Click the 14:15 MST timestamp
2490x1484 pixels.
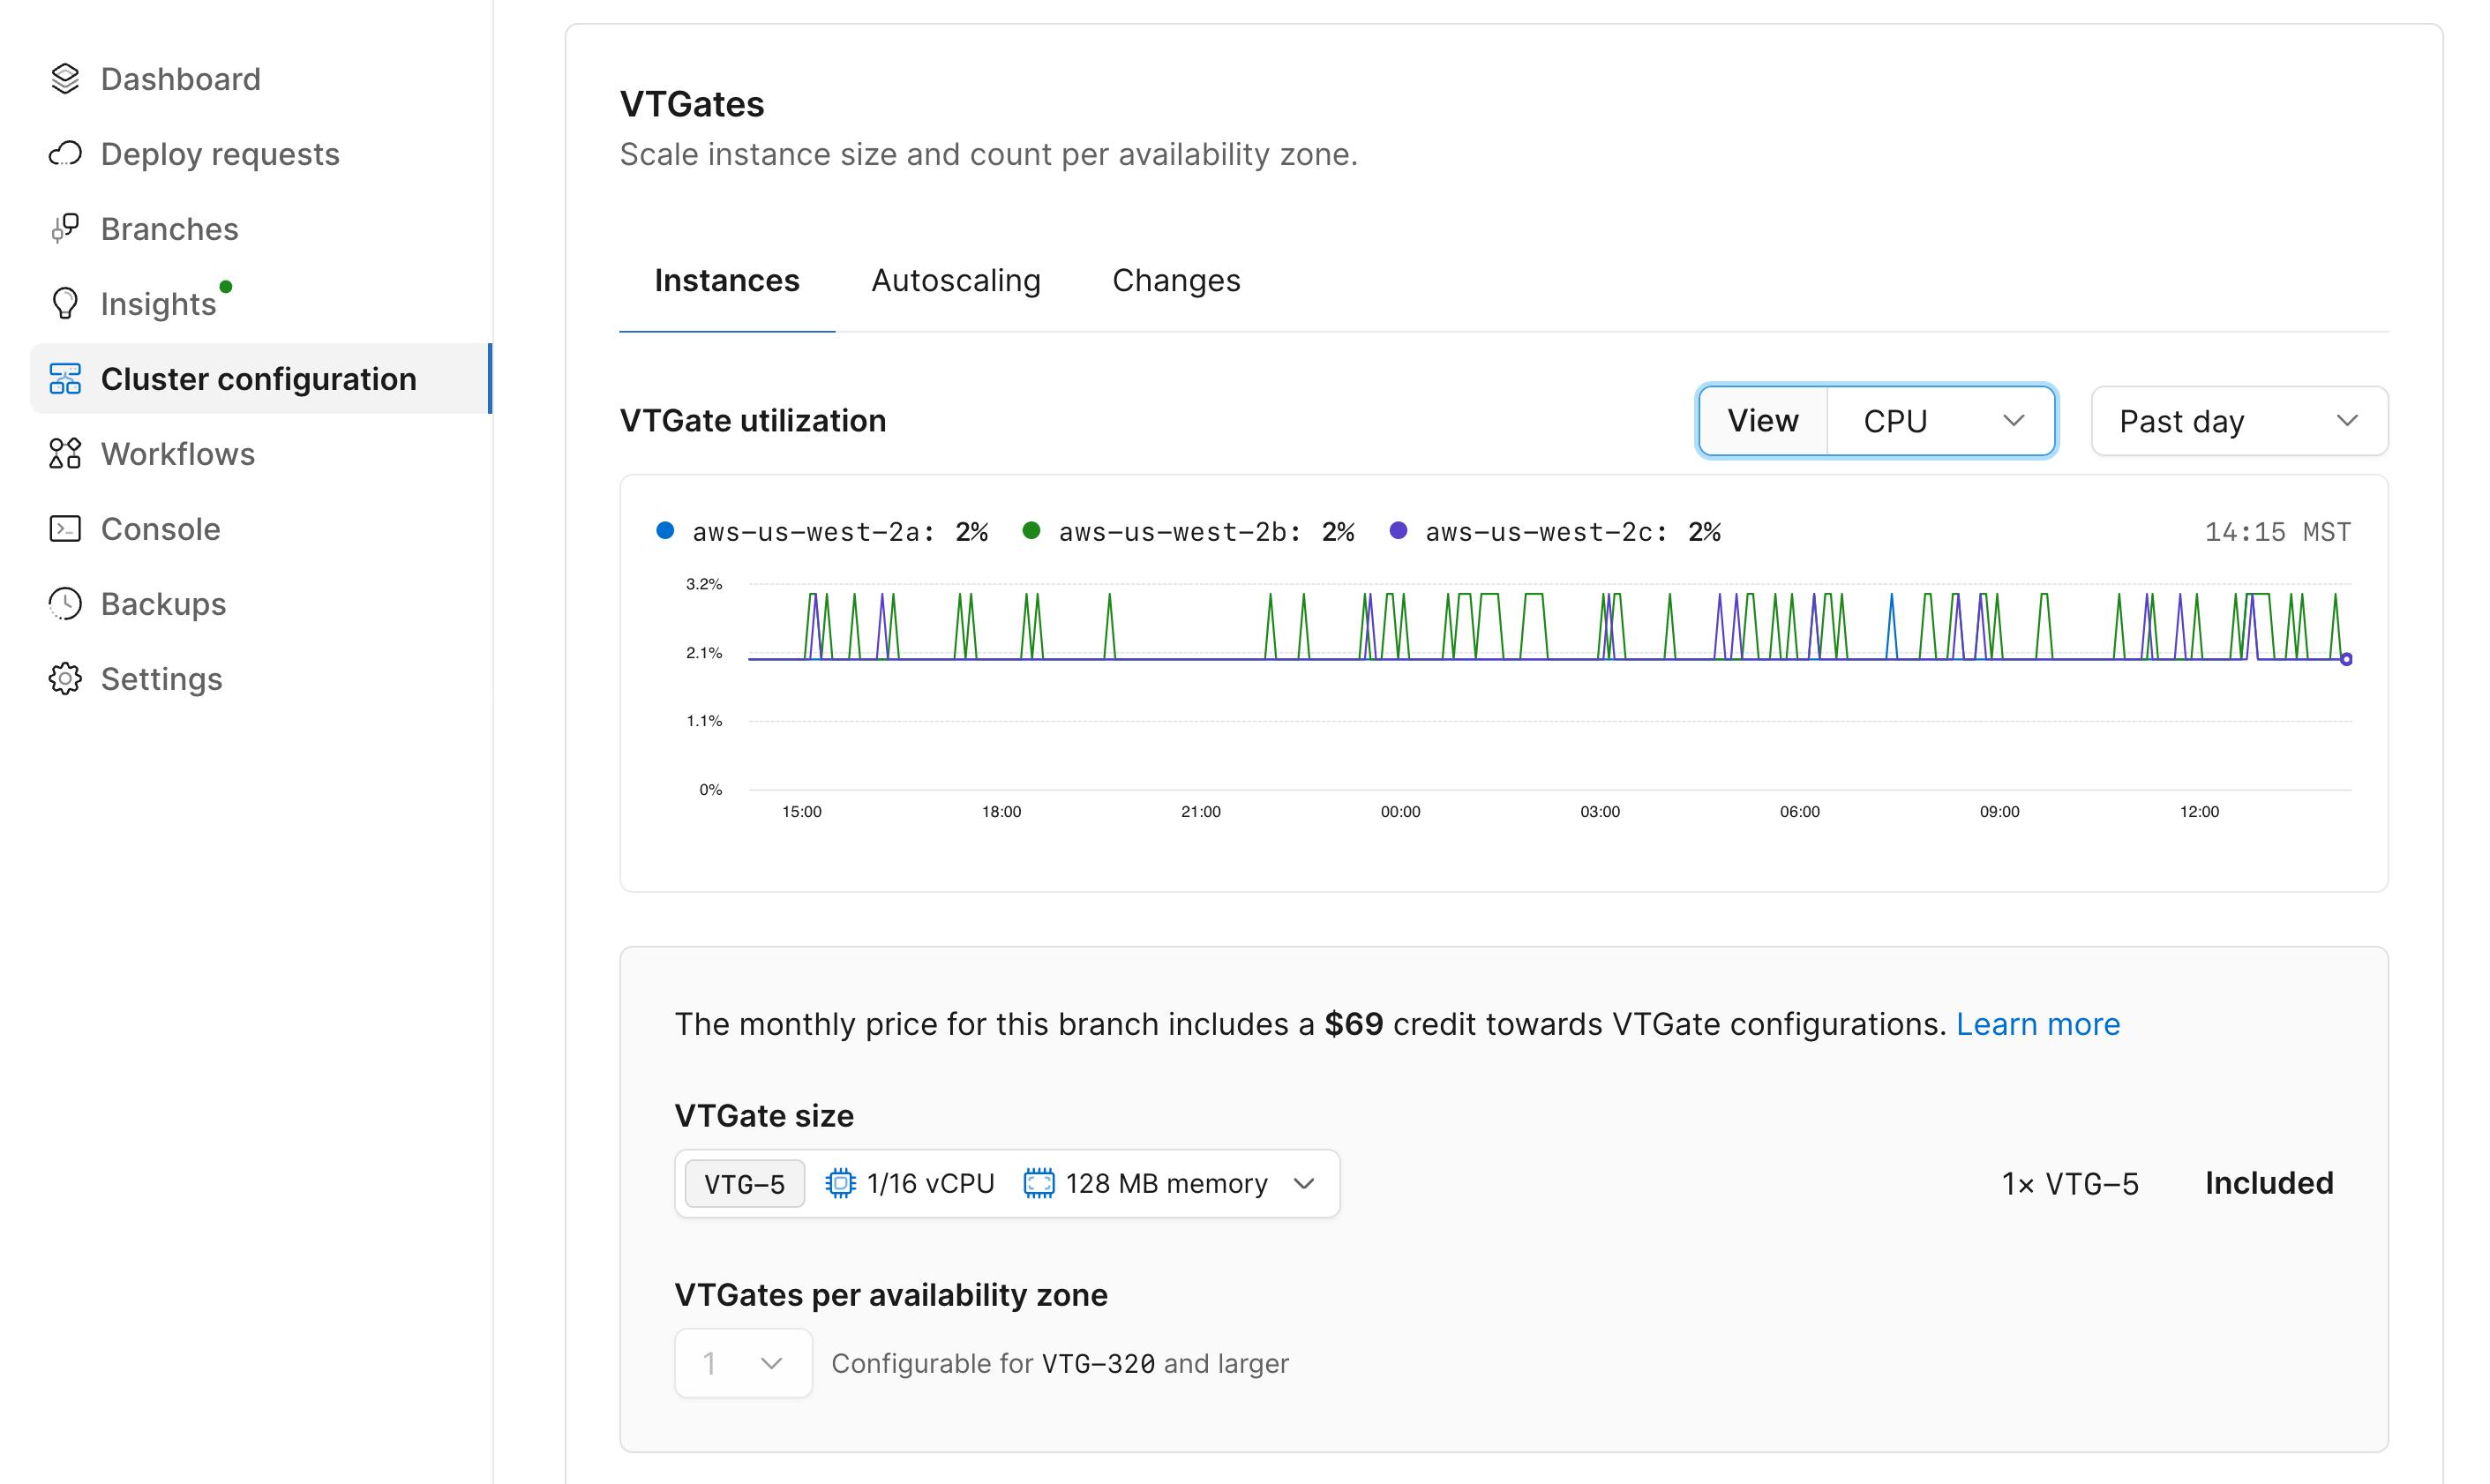click(2278, 532)
